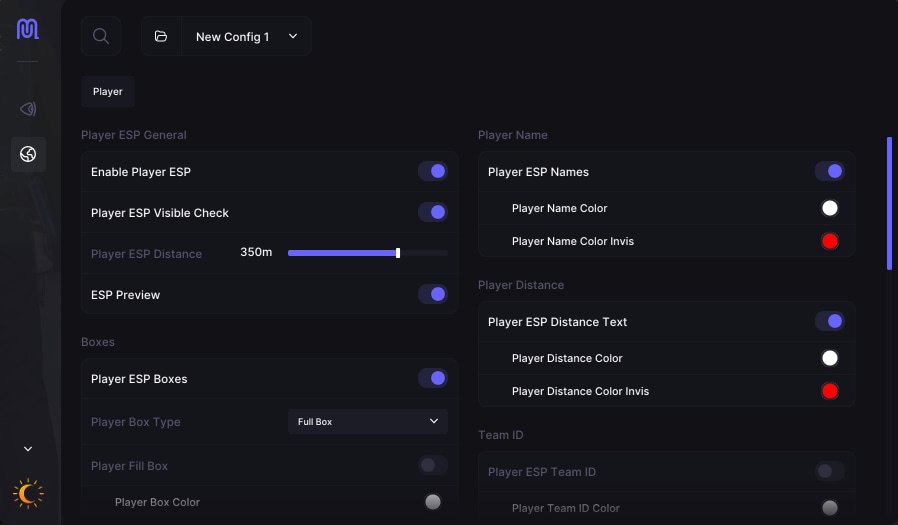The height and width of the screenshot is (525, 898).
Task: Toggle Player ESP Distance Text off
Action: [x=829, y=322]
